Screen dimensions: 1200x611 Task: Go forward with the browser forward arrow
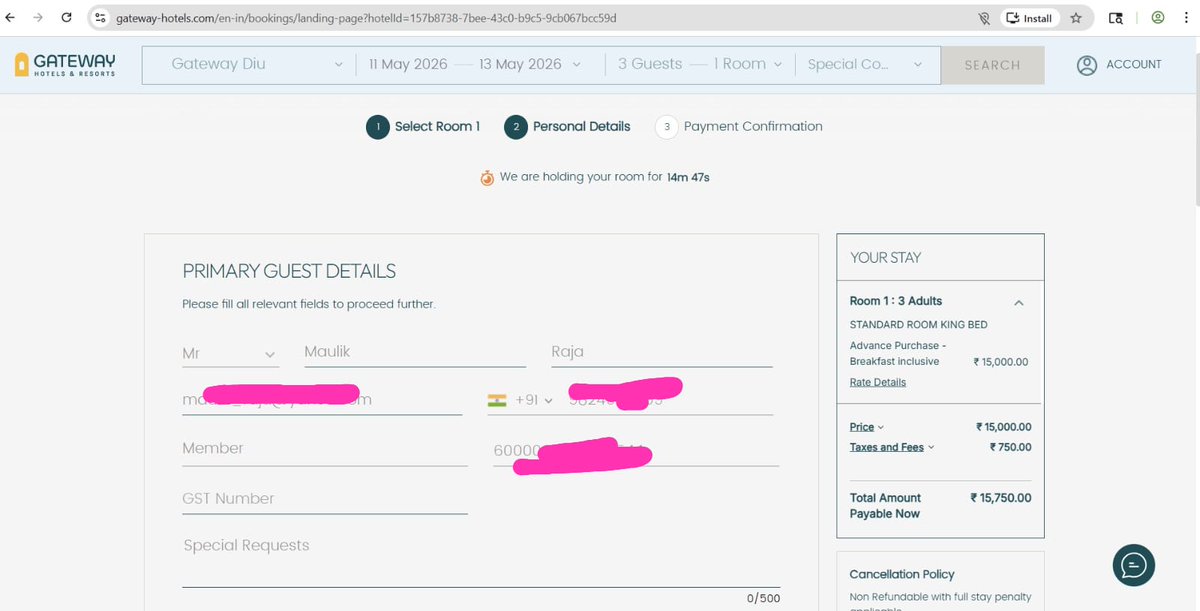[x=38, y=18]
